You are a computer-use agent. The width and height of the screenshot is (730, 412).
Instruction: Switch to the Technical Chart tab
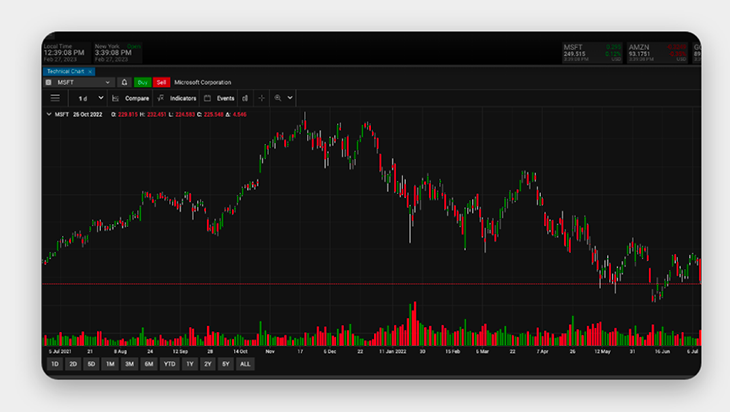click(x=65, y=72)
